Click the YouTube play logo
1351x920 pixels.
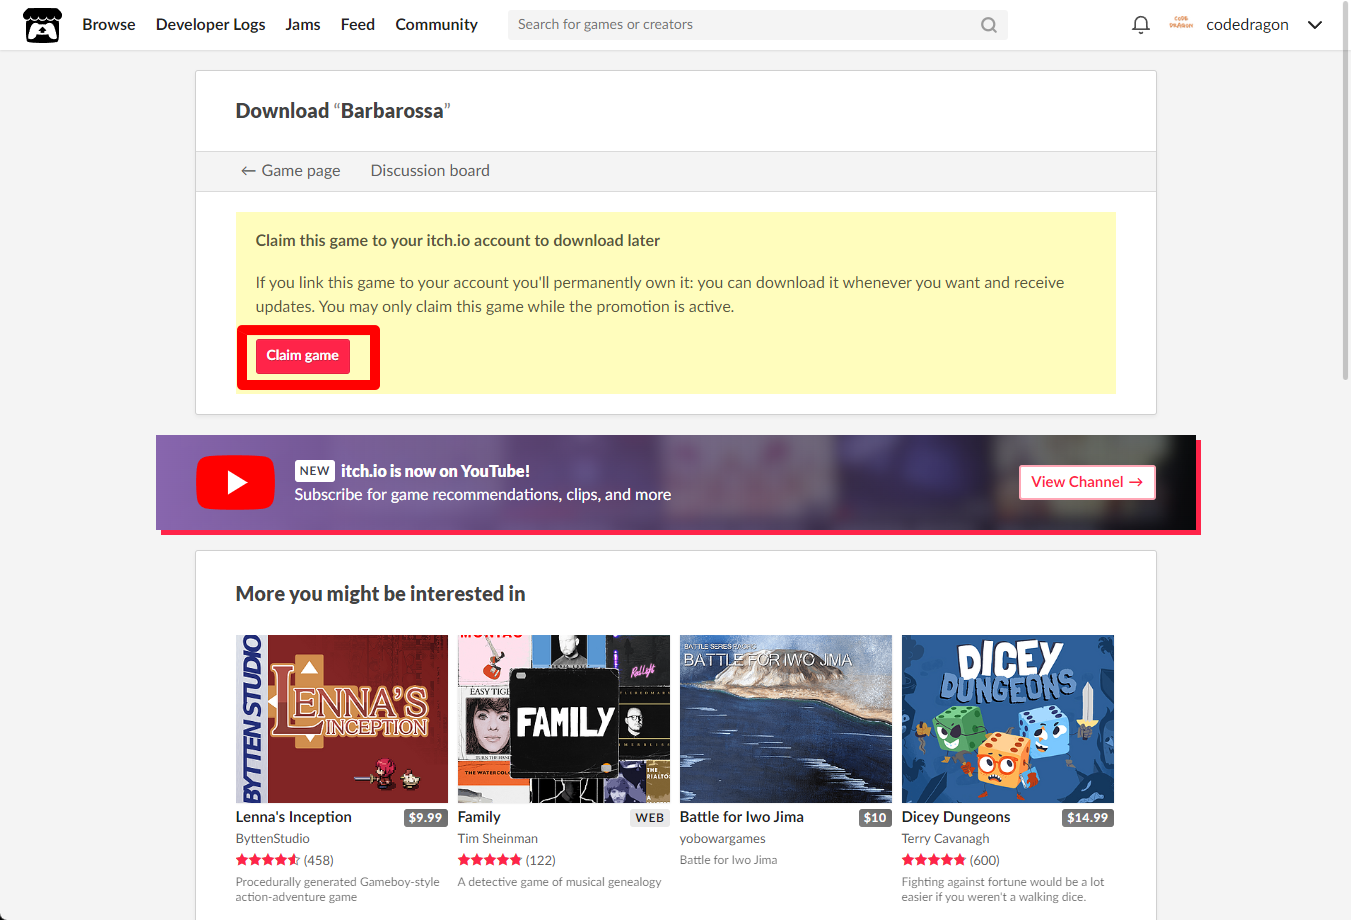point(235,482)
